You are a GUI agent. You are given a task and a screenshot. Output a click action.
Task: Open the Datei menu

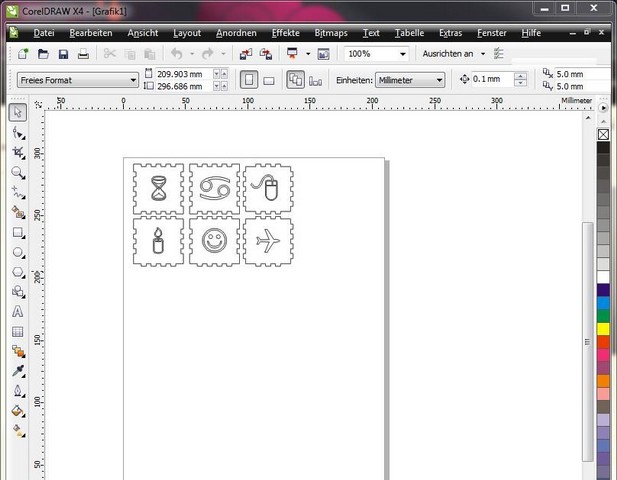44,33
